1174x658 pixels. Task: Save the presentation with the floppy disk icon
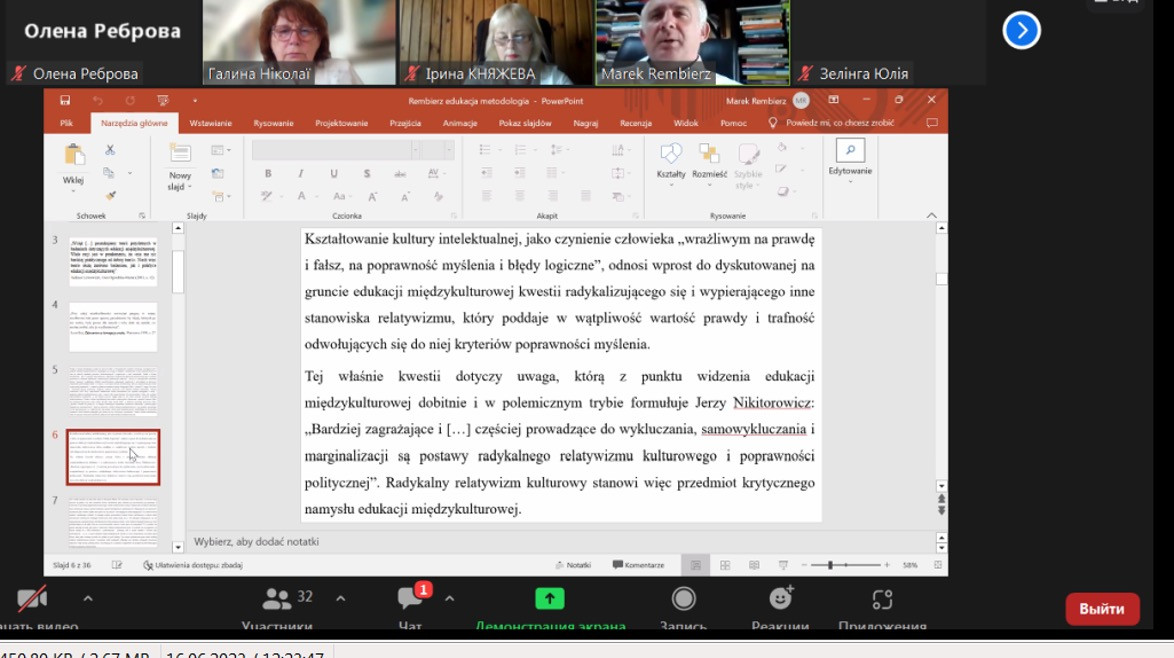coord(65,100)
